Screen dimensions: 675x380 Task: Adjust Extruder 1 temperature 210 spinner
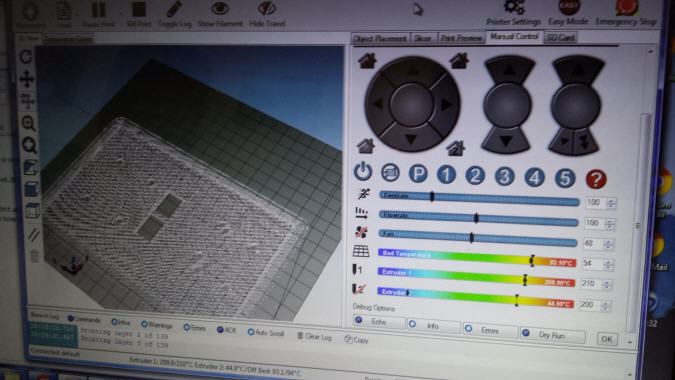click(x=607, y=284)
